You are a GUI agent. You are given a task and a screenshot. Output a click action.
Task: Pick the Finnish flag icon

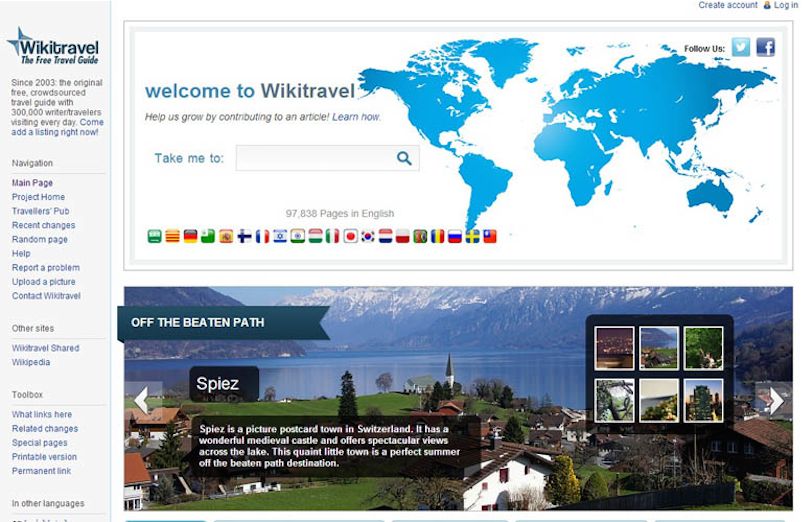[x=244, y=236]
